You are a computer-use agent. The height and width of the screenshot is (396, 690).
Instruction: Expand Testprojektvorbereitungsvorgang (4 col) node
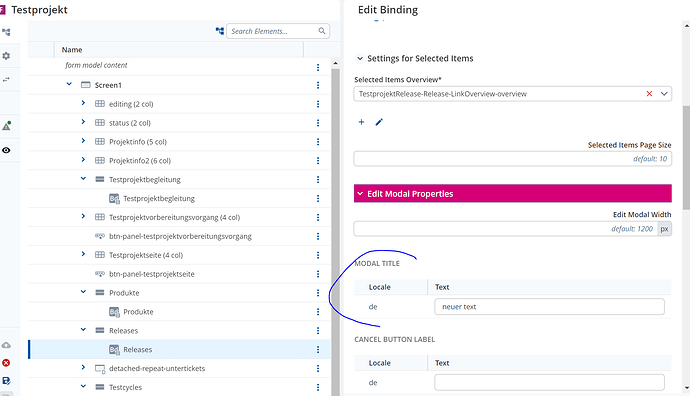[x=83, y=216]
